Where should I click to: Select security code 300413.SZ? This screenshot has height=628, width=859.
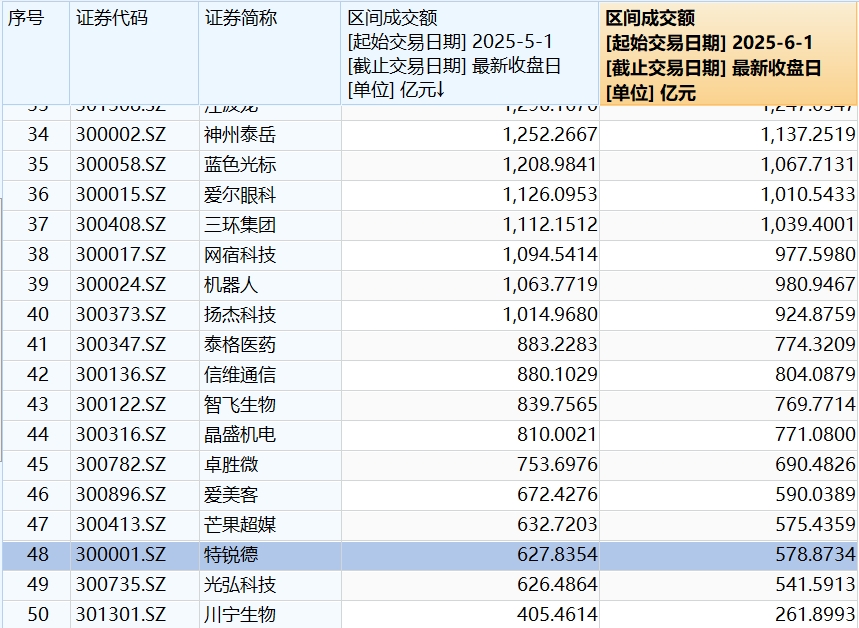(x=121, y=525)
